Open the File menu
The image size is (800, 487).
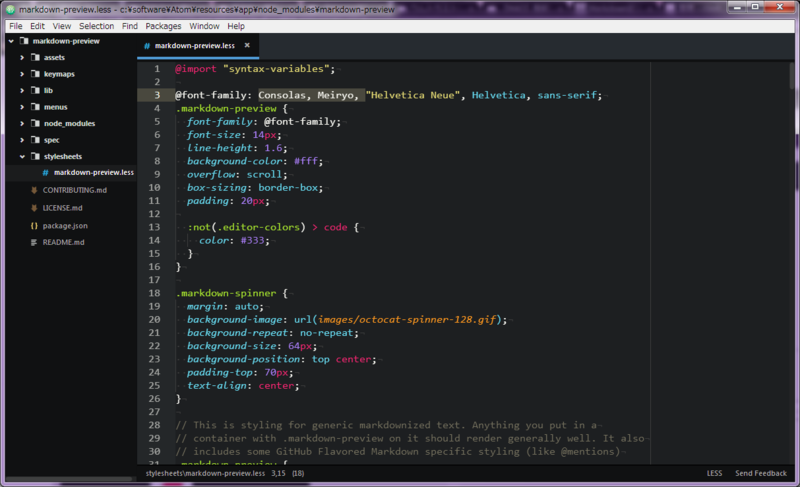click(16, 26)
